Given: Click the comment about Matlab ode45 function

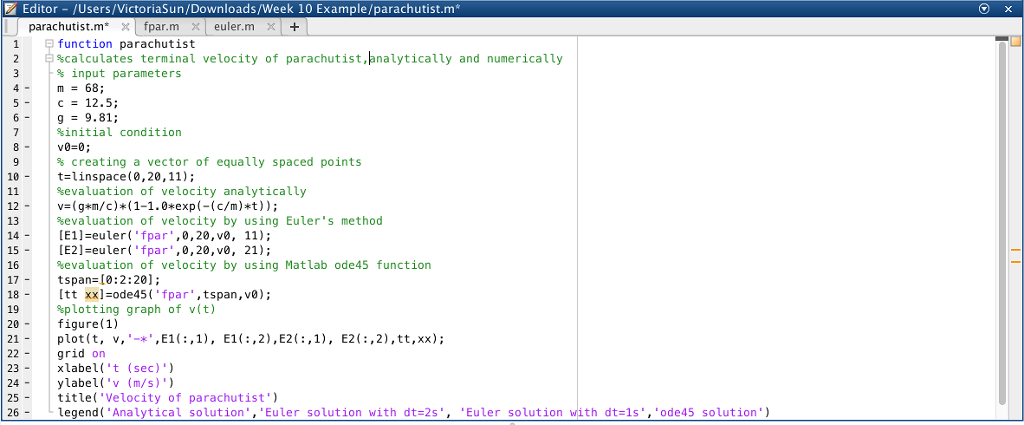Looking at the screenshot, I should (x=244, y=265).
